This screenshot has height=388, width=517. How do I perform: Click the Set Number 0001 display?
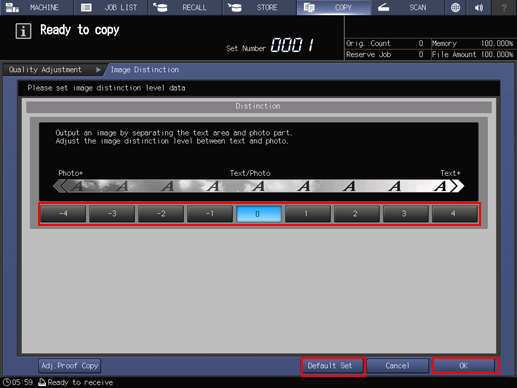click(x=270, y=45)
